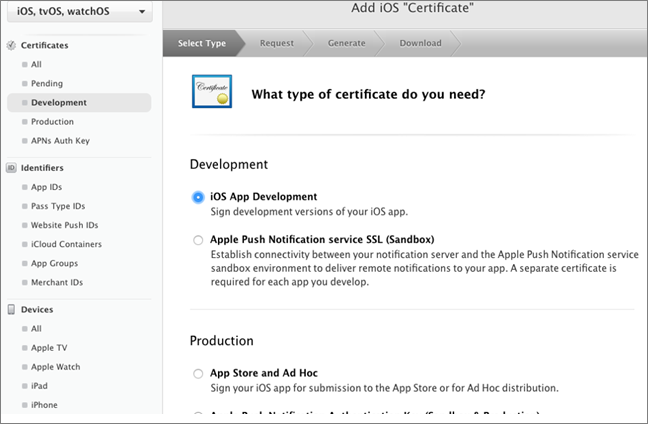Open Production certificates in sidebar
The width and height of the screenshot is (648, 424).
click(52, 121)
